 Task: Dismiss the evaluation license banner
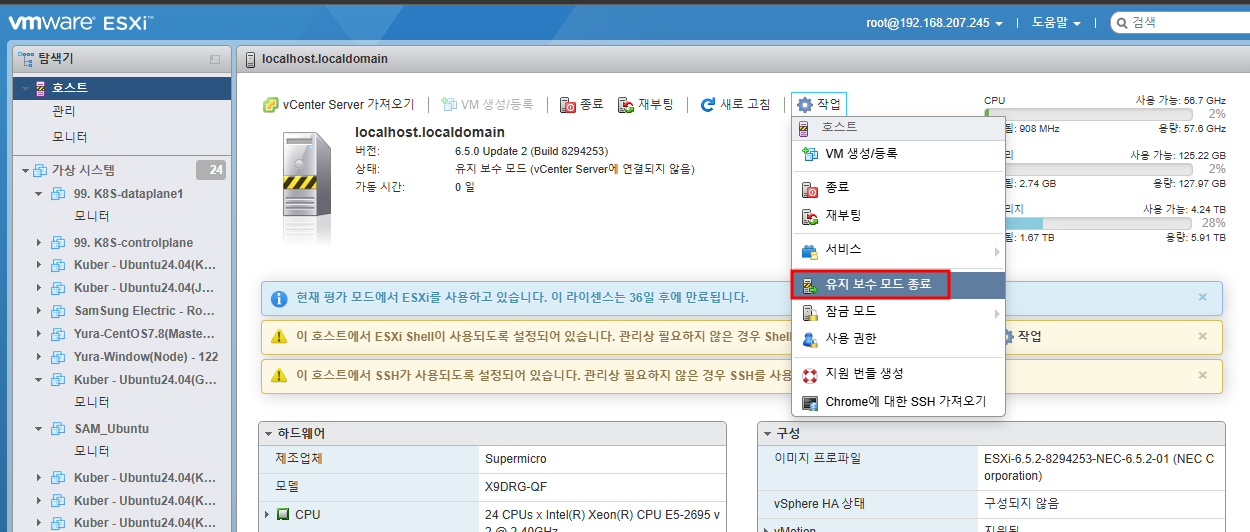click(1202, 297)
